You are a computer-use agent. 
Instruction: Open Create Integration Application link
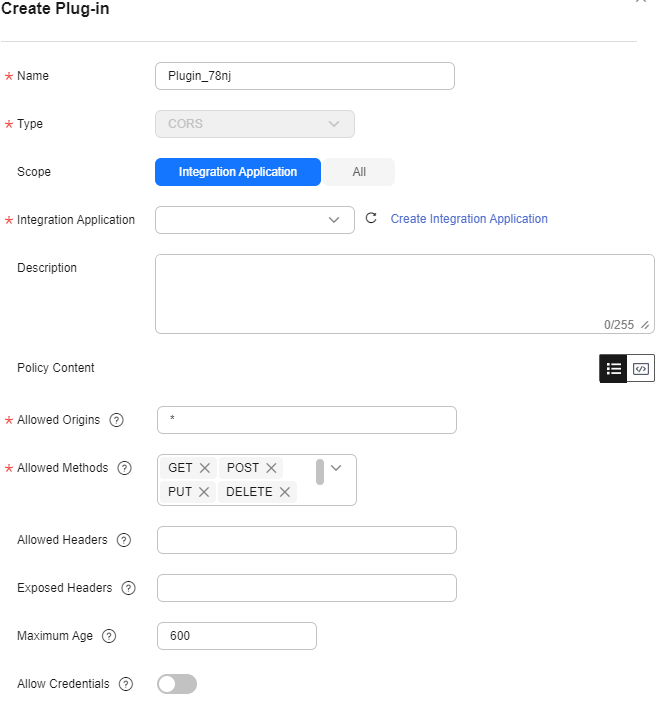point(469,219)
